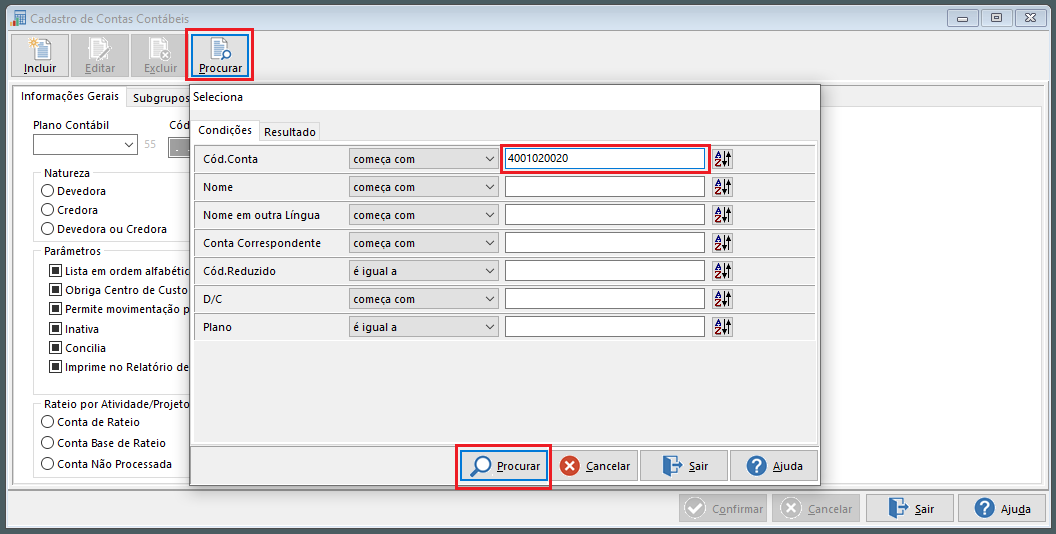The width and height of the screenshot is (1056, 534).
Task: Click Confirmar button in main footer
Action: (x=723, y=508)
